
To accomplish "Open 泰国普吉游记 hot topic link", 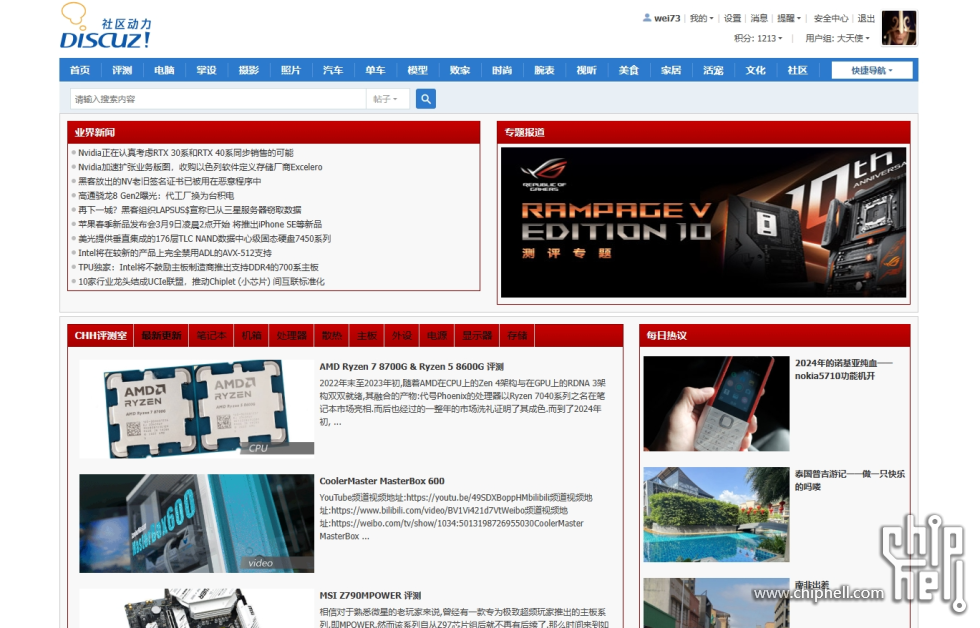I will tap(850, 480).
